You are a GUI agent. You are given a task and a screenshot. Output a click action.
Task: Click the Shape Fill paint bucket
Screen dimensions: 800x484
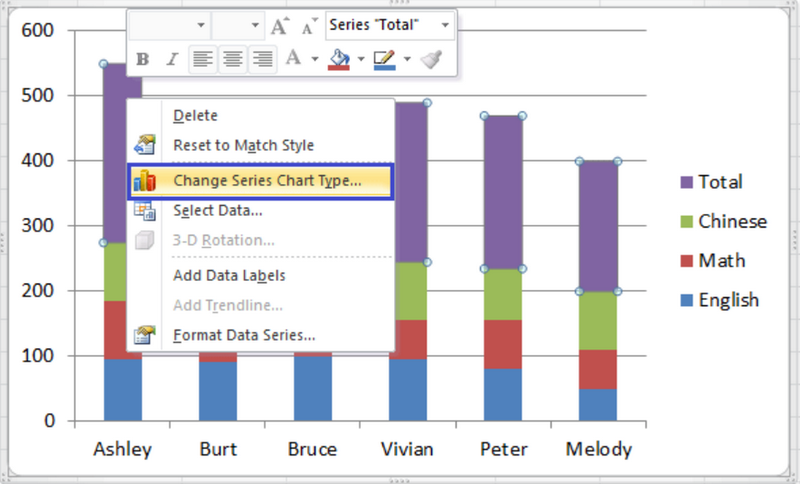pos(339,59)
